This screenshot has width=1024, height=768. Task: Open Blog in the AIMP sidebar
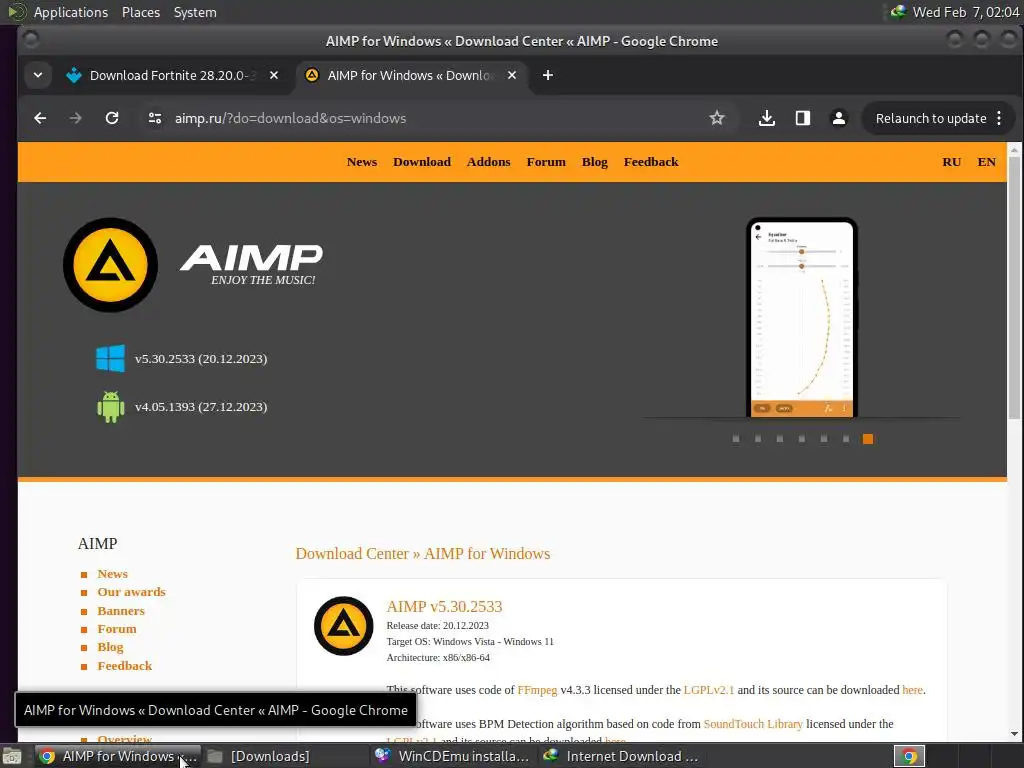point(110,647)
